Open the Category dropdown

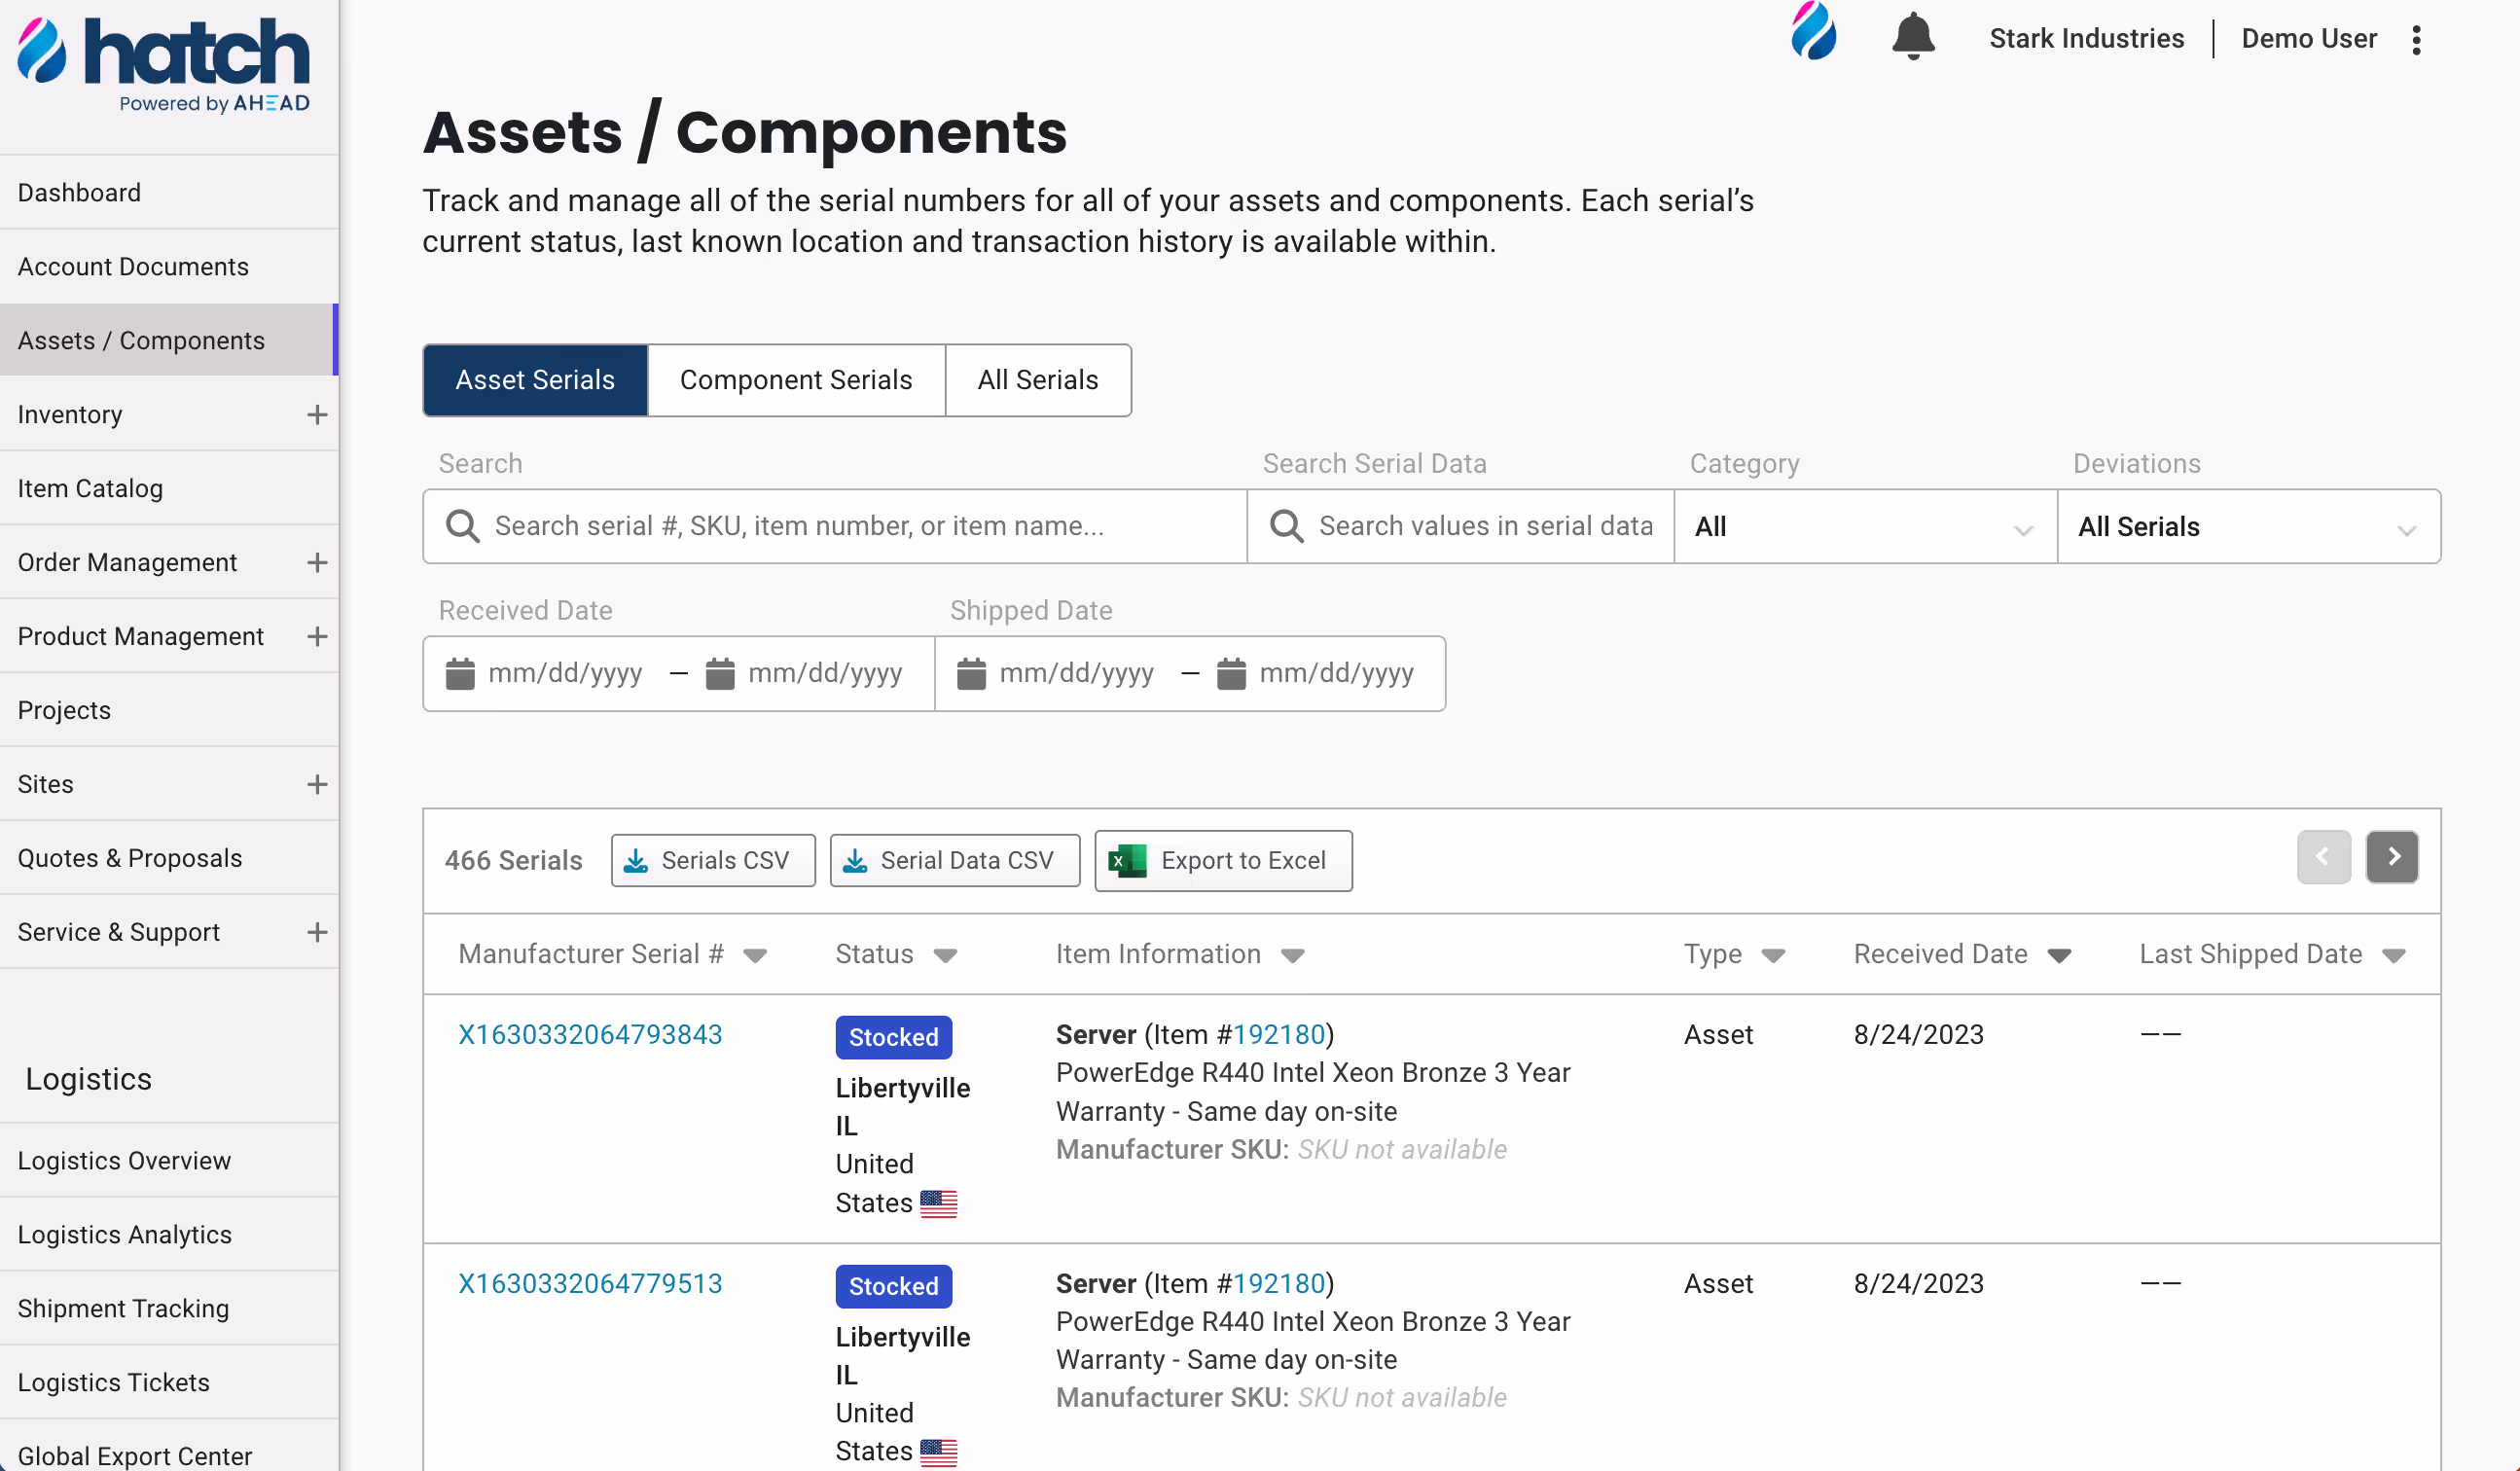(x=1864, y=527)
